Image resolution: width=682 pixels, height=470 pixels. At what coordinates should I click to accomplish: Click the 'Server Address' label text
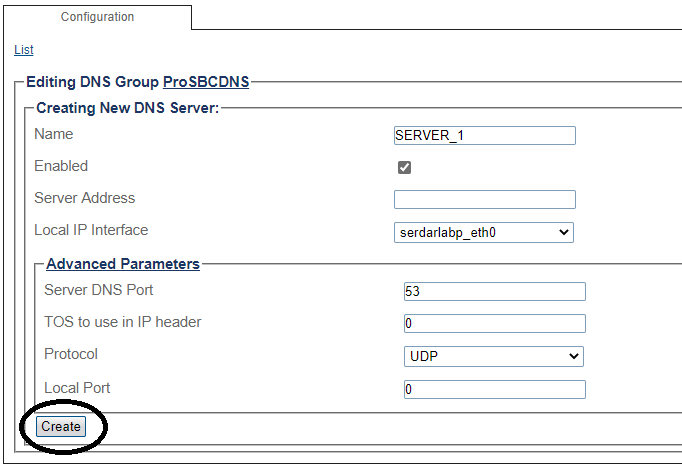tap(84, 198)
